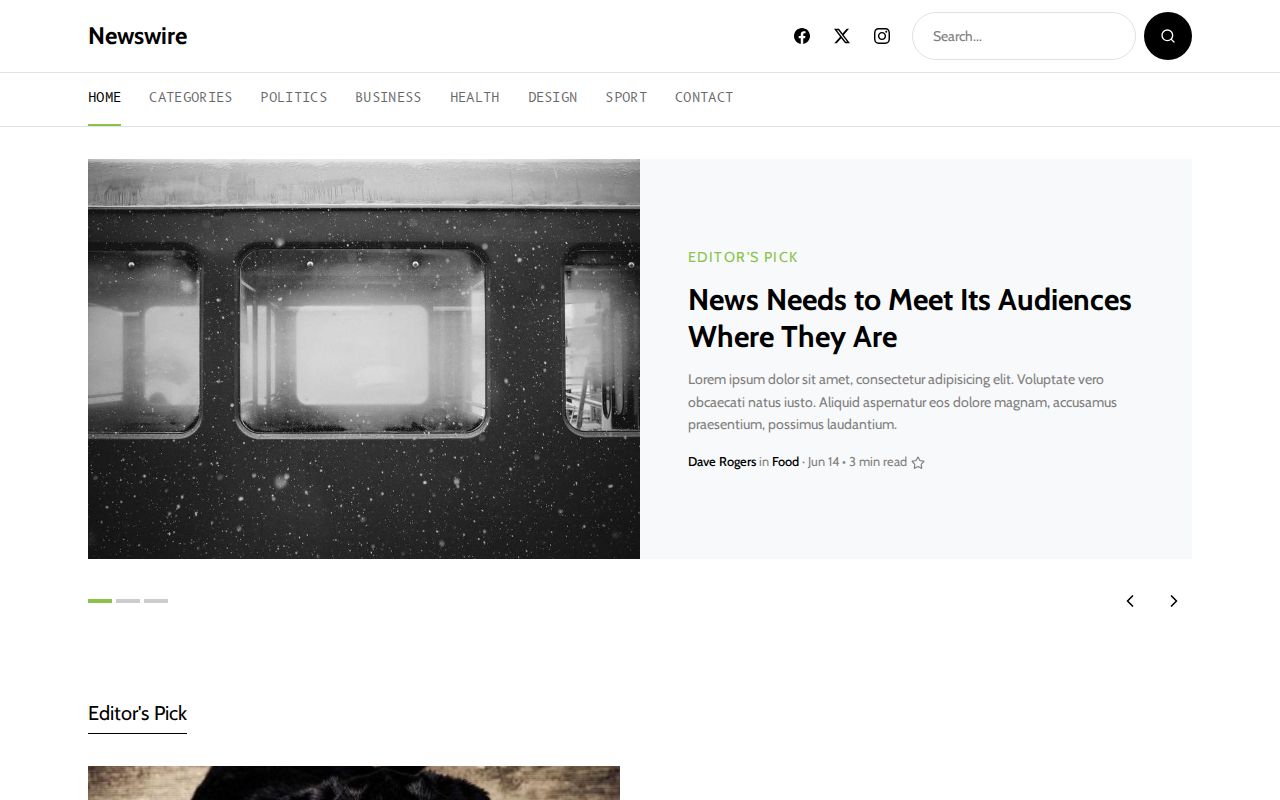Image resolution: width=1280 pixels, height=800 pixels.
Task: Go to the previous slide arrow
Action: point(1130,601)
